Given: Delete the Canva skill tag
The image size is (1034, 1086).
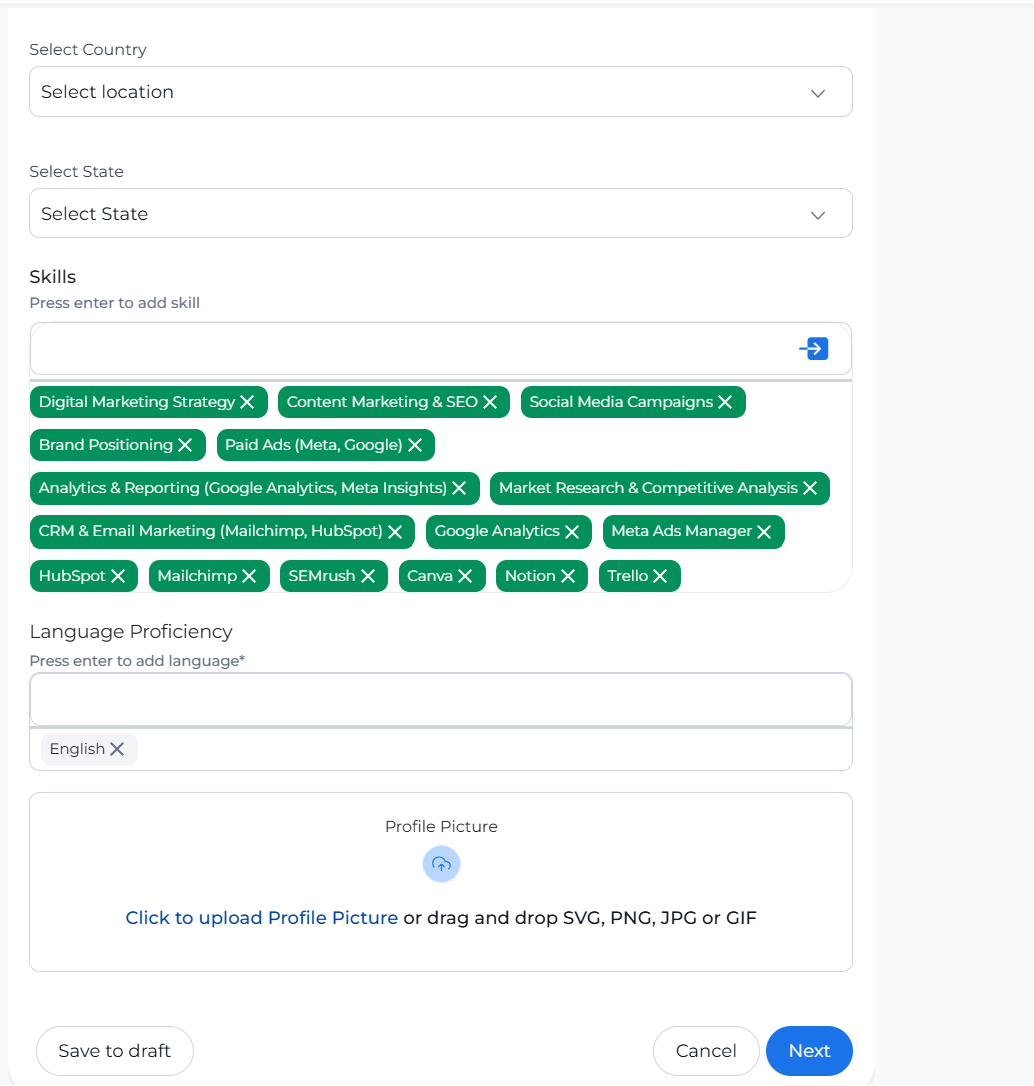Looking at the screenshot, I should click(x=465, y=576).
